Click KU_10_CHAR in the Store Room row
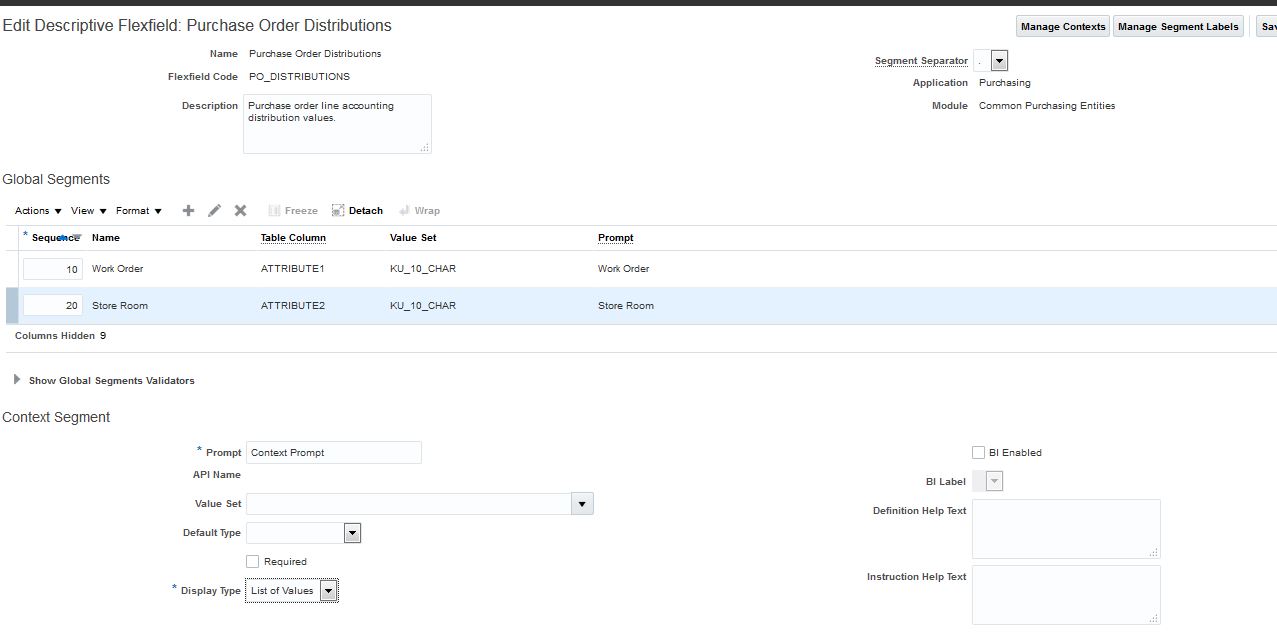Viewport: 1277px width, 638px height. tap(422, 306)
